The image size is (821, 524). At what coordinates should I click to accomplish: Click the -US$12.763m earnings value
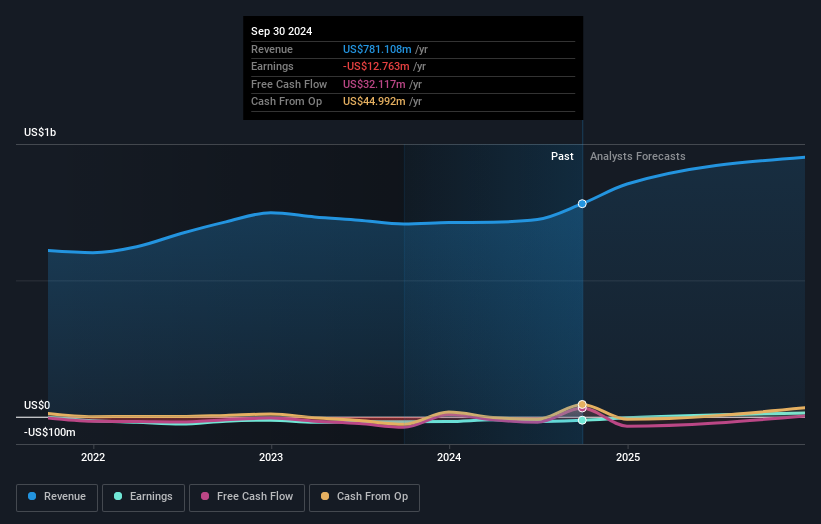click(x=376, y=66)
